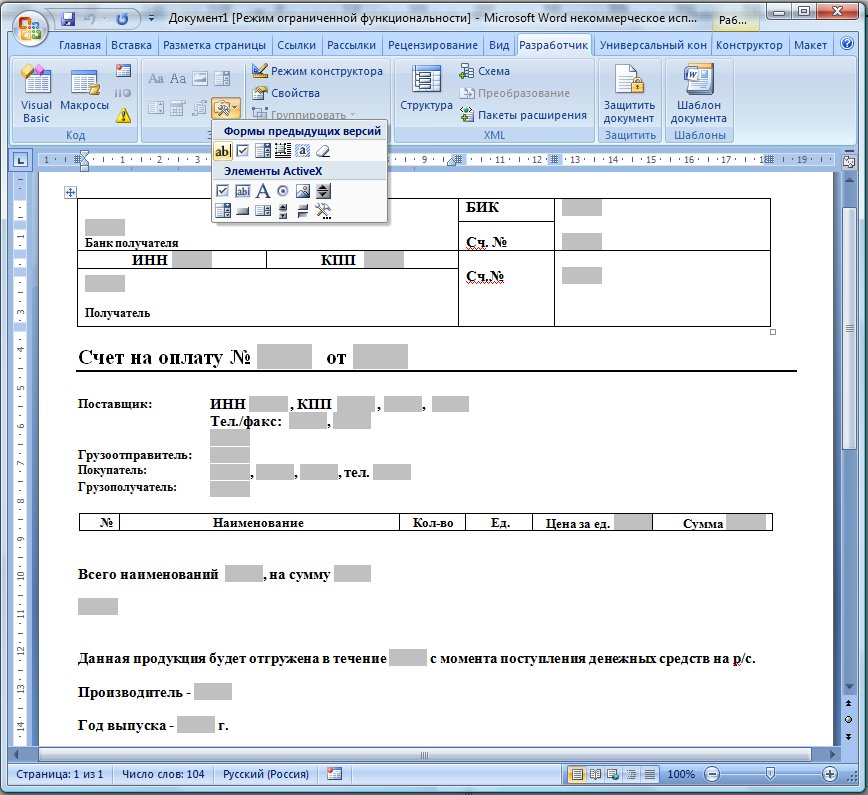Click Защитить документ button
Image resolution: width=868 pixels, height=795 pixels.
(629, 96)
